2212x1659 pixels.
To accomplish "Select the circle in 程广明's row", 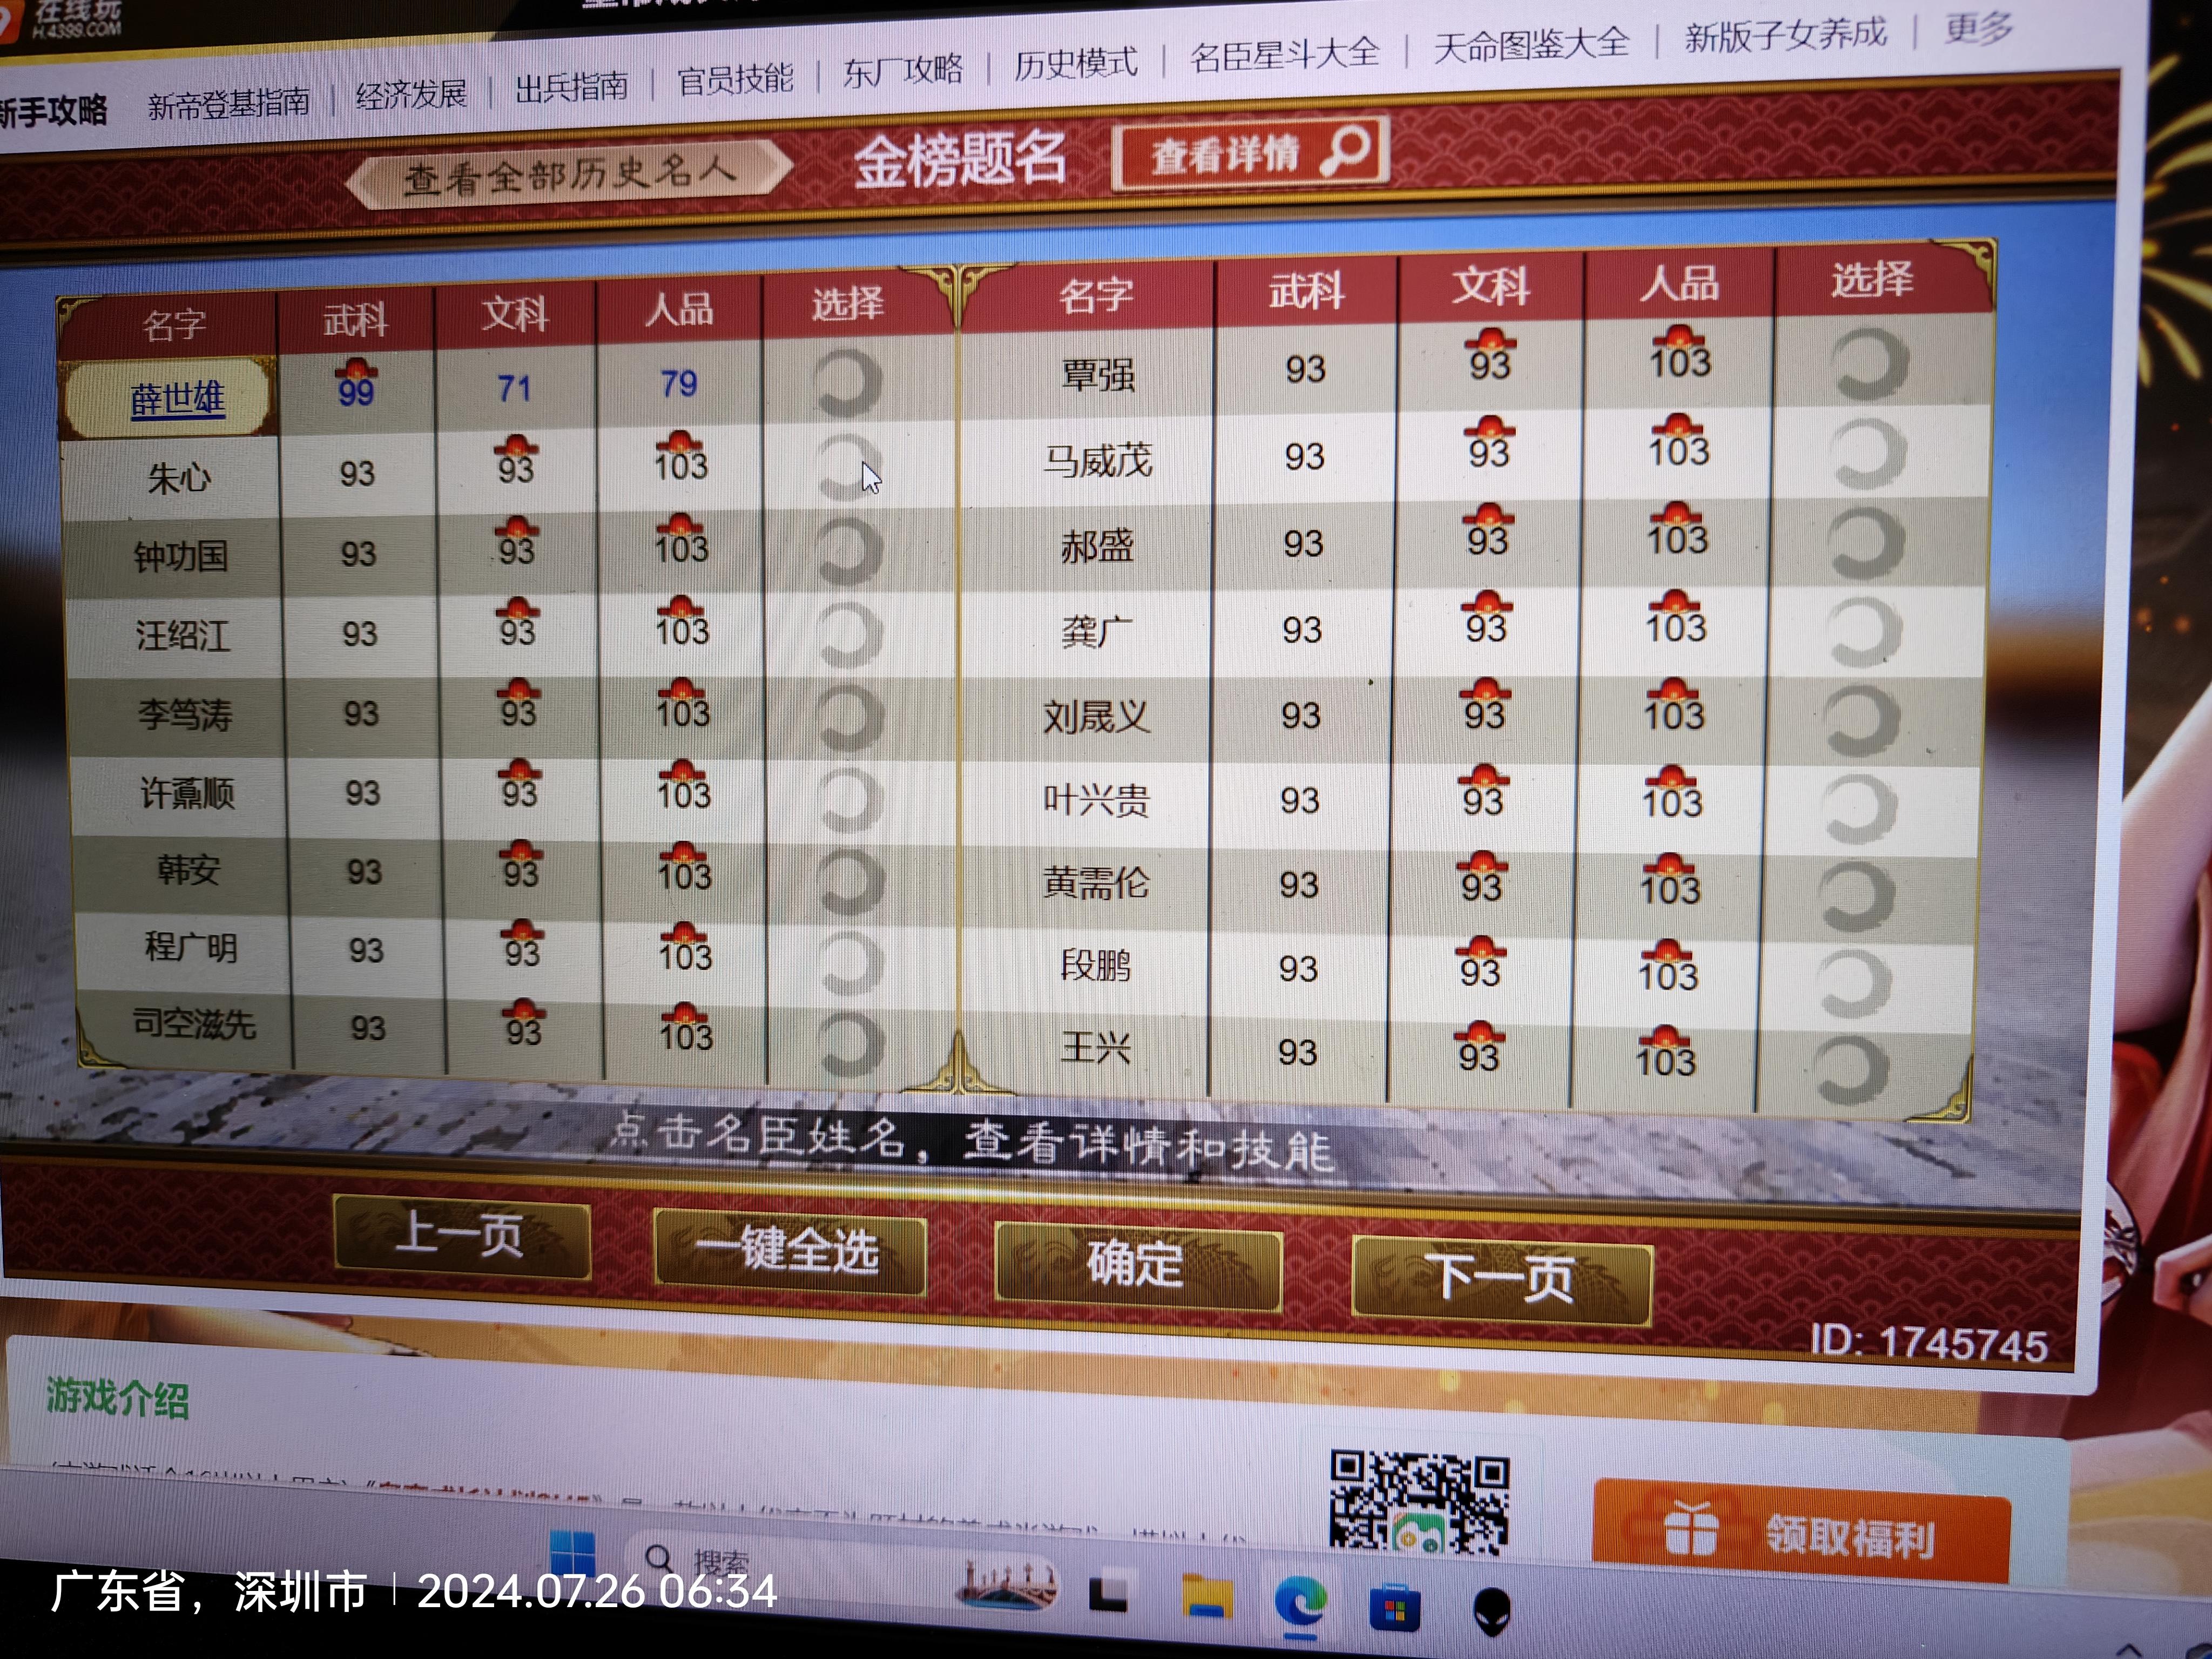I will (x=851, y=962).
